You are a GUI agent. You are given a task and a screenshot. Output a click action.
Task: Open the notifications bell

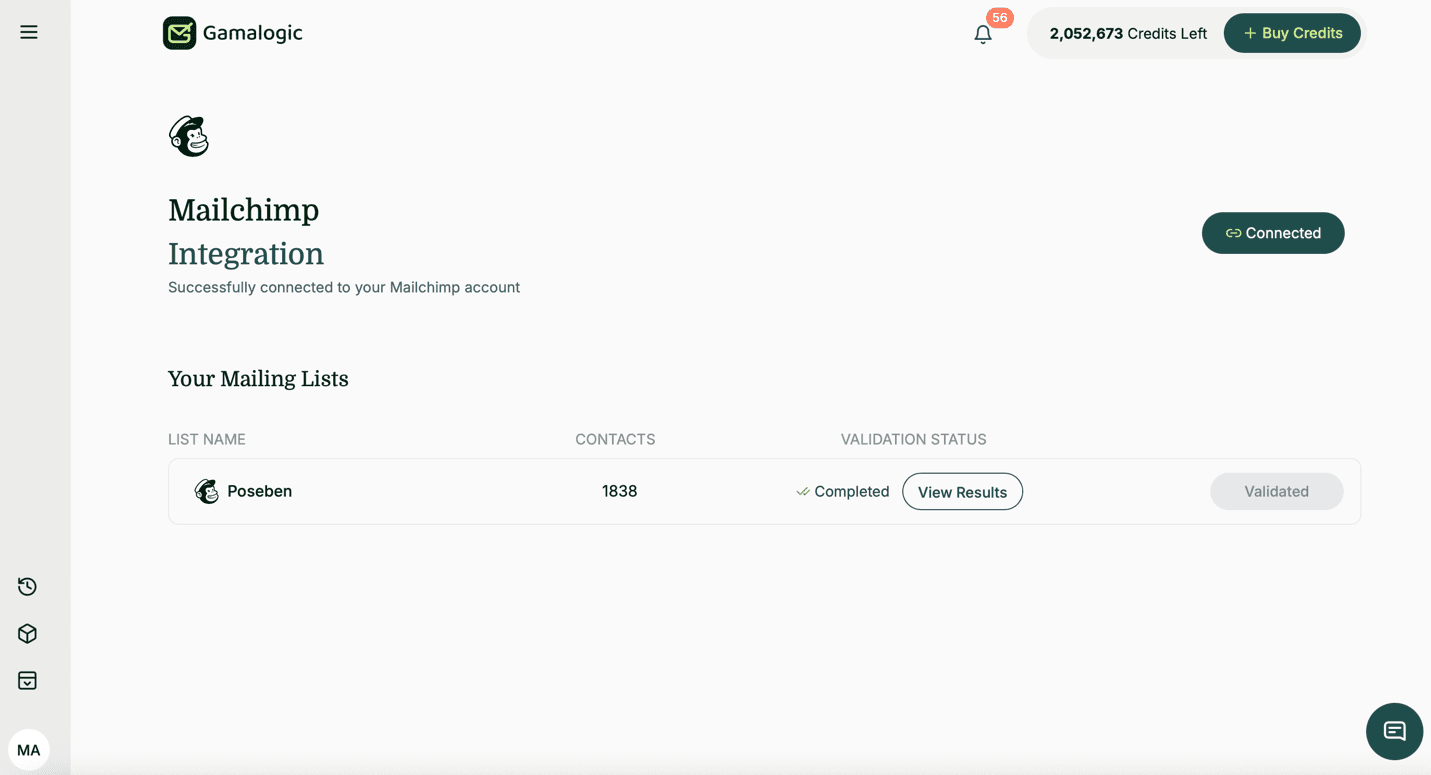pos(983,34)
